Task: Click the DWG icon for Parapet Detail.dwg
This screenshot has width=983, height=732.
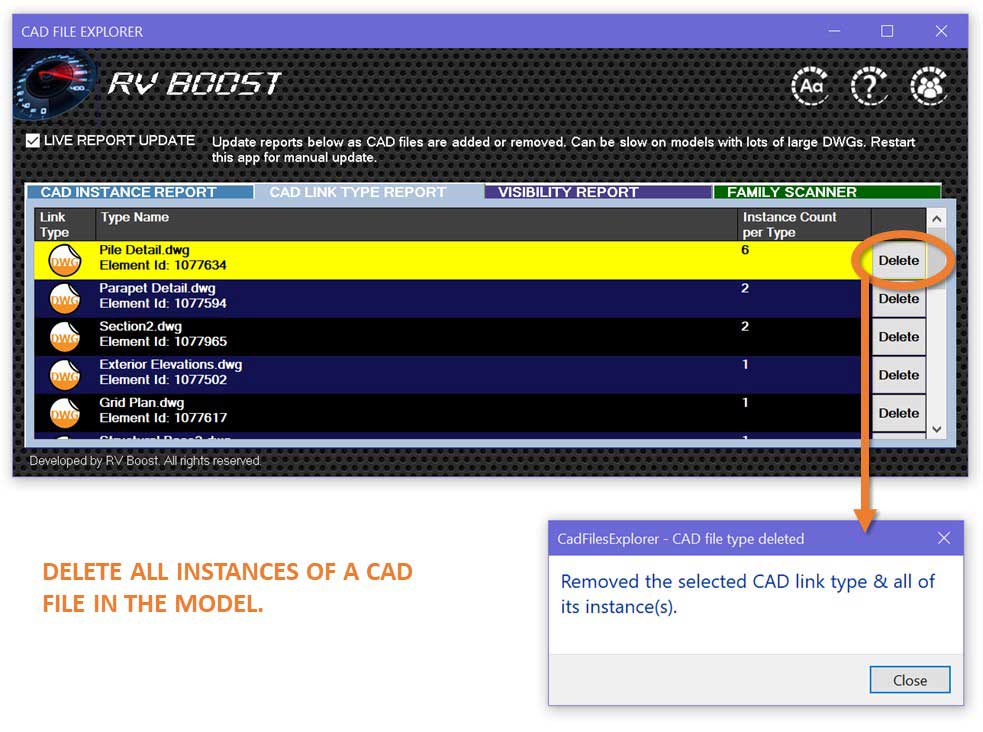Action: pyautogui.click(x=65, y=298)
